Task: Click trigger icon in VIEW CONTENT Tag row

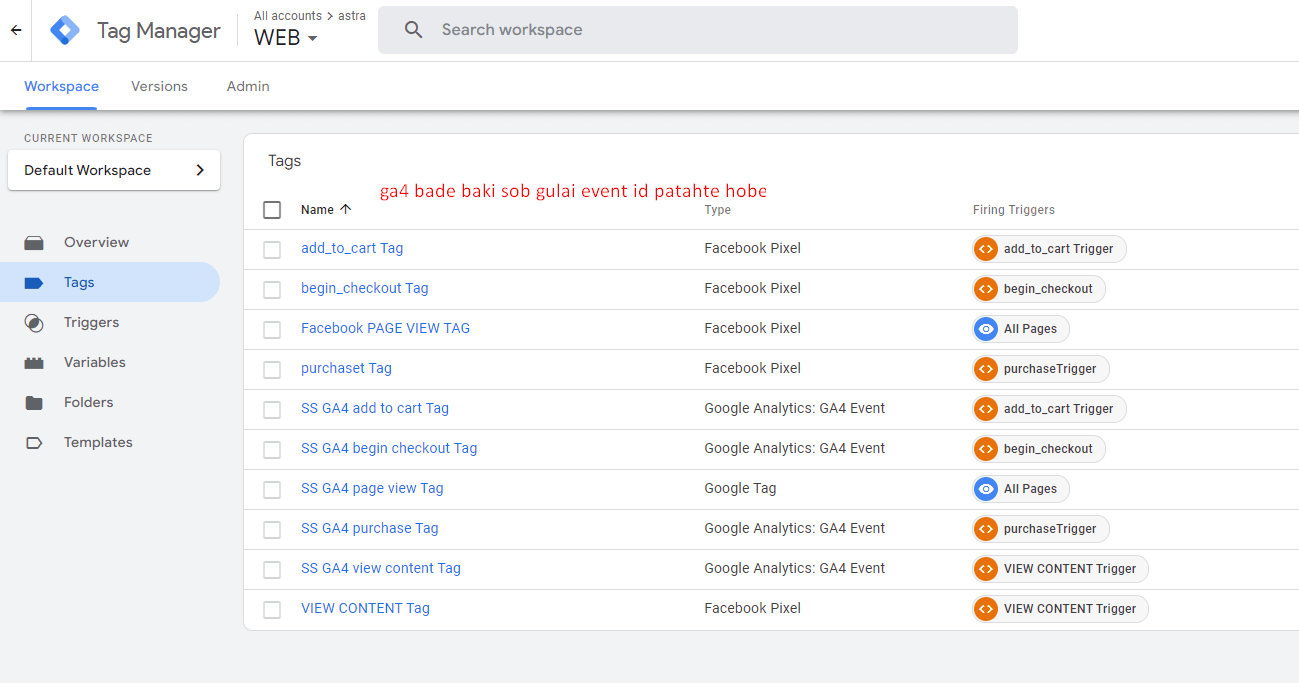Action: [986, 609]
